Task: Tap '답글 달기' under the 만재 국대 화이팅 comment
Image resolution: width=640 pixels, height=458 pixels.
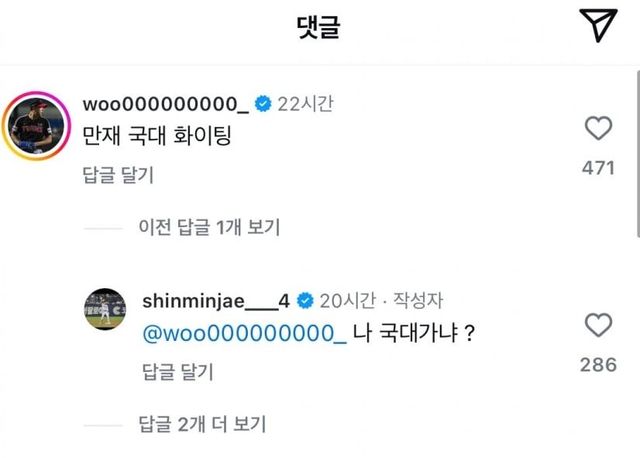Action: point(118,175)
